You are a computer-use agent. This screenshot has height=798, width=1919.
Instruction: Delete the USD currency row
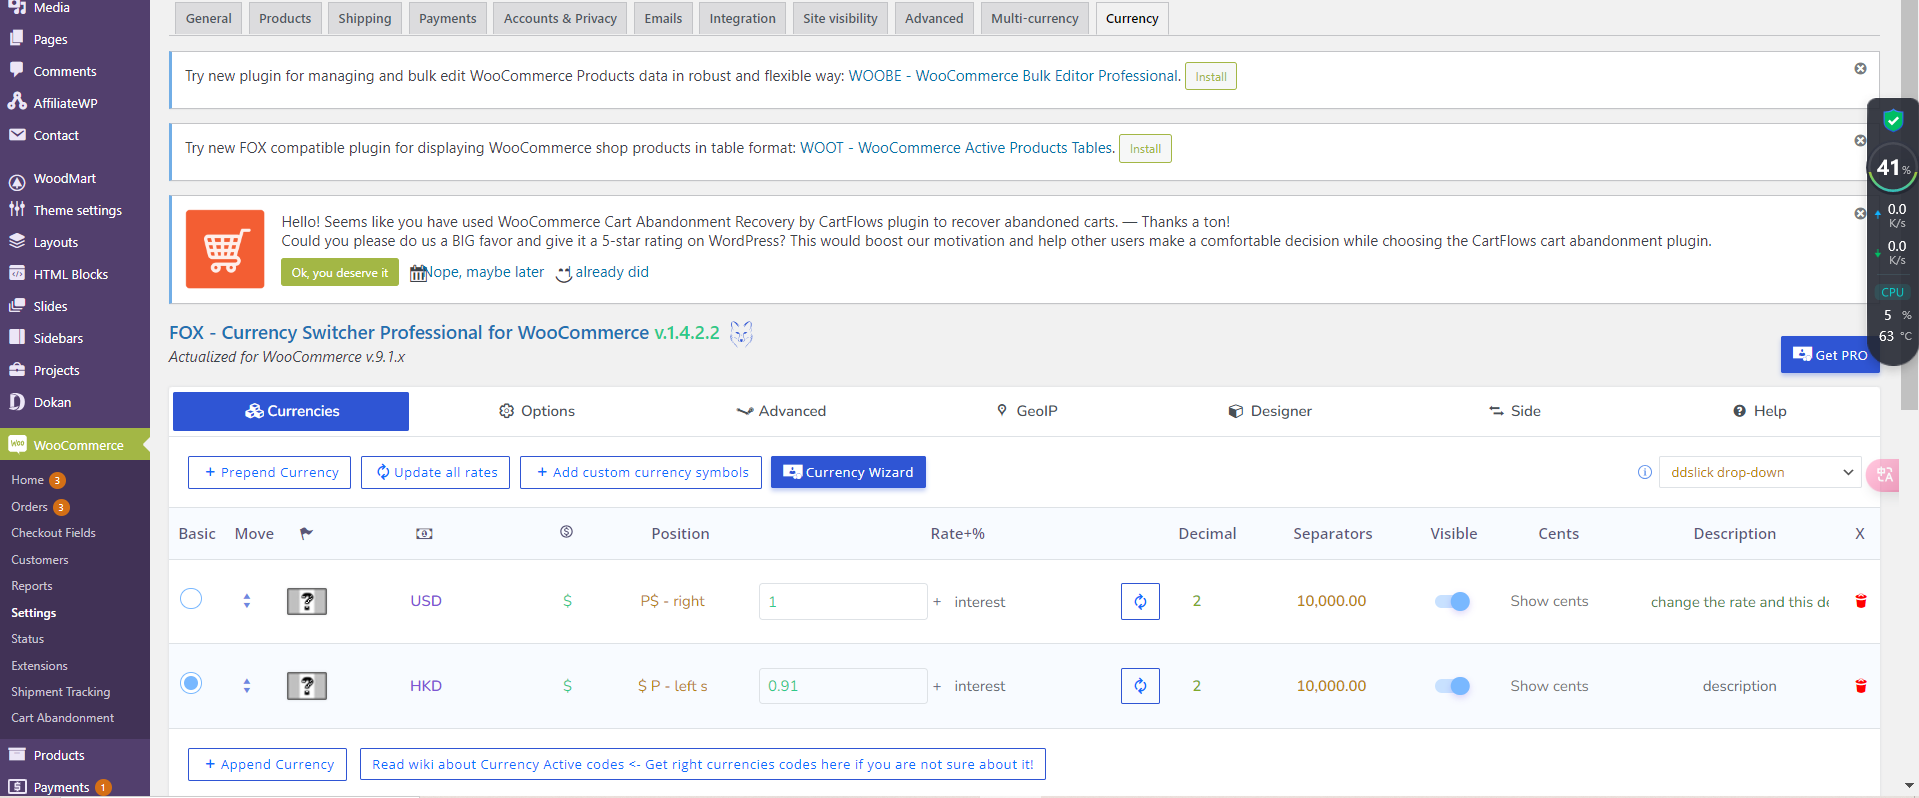(1861, 601)
